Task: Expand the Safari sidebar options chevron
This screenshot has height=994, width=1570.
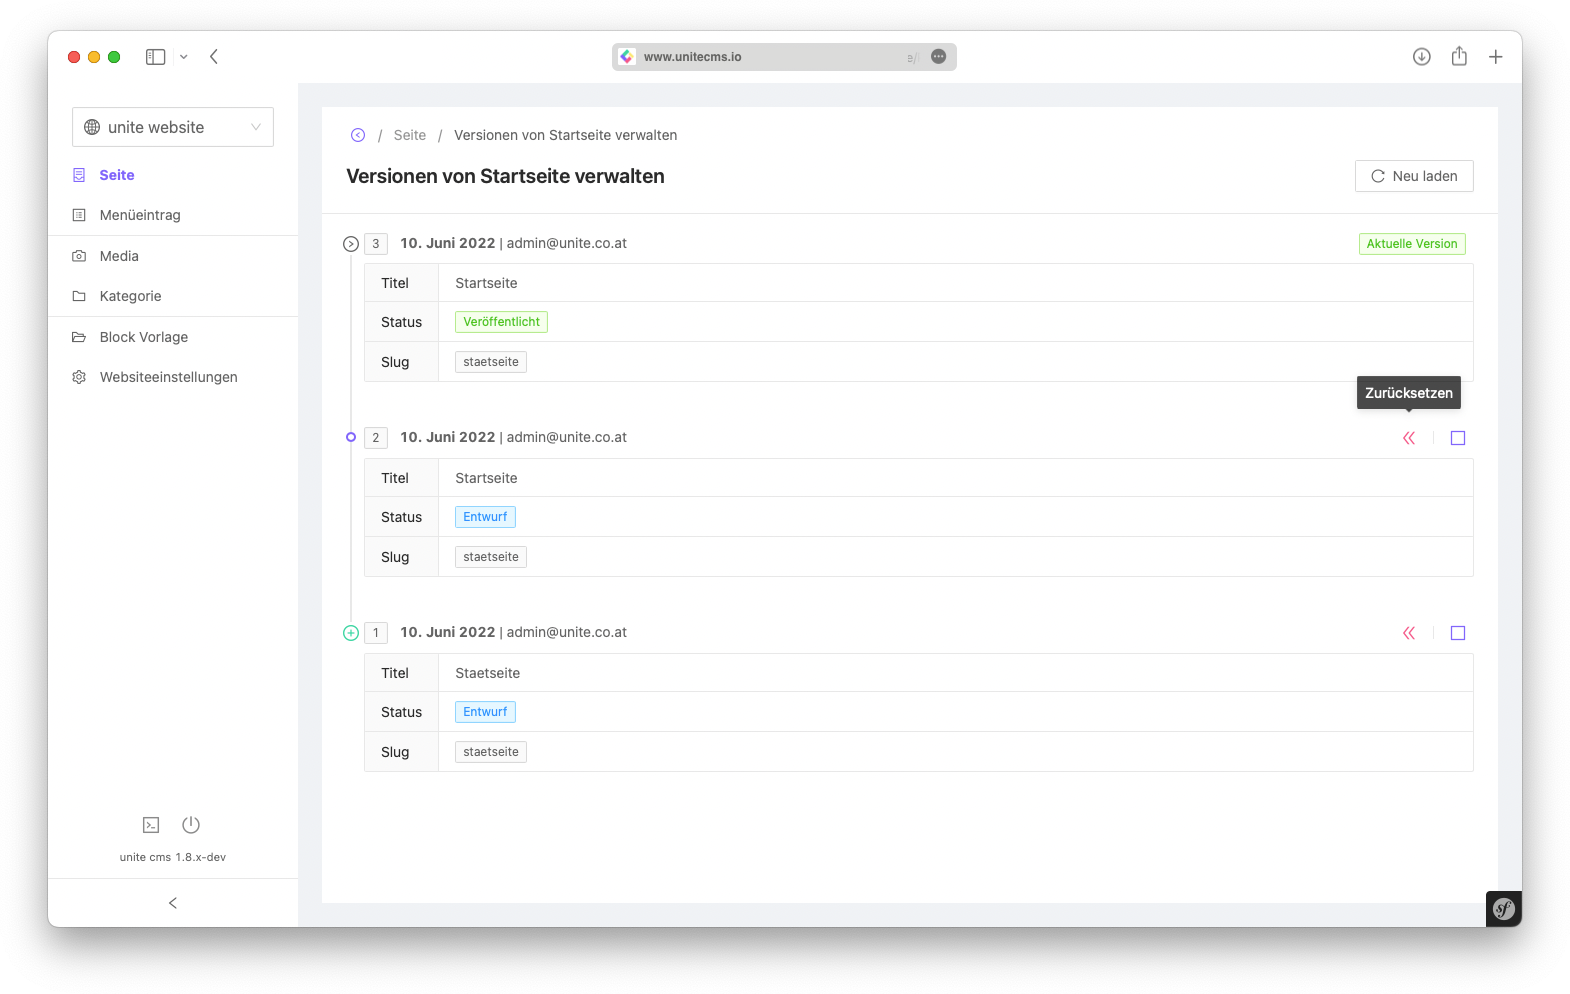Action: (184, 57)
